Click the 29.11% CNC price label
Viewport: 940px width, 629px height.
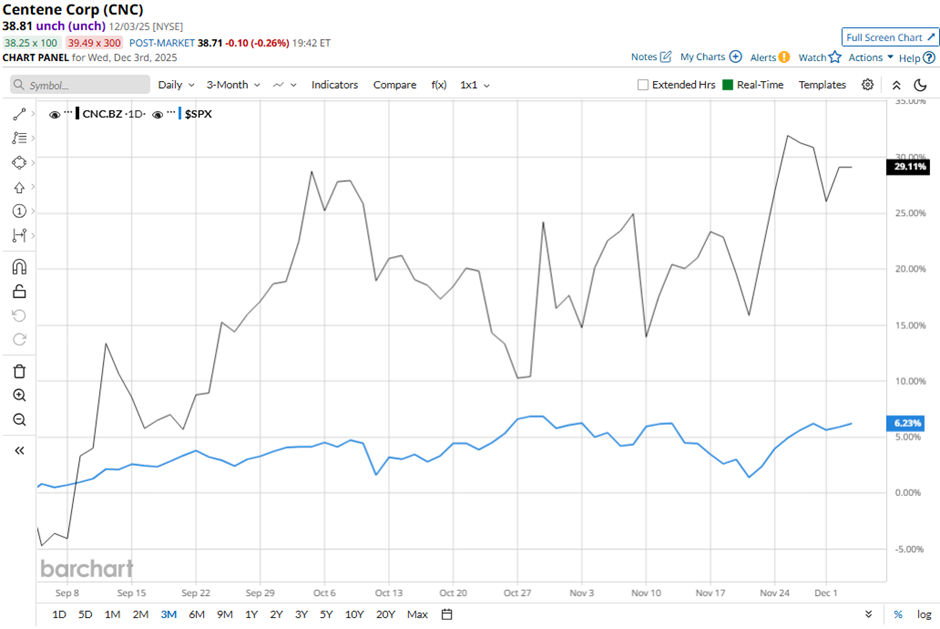(909, 167)
